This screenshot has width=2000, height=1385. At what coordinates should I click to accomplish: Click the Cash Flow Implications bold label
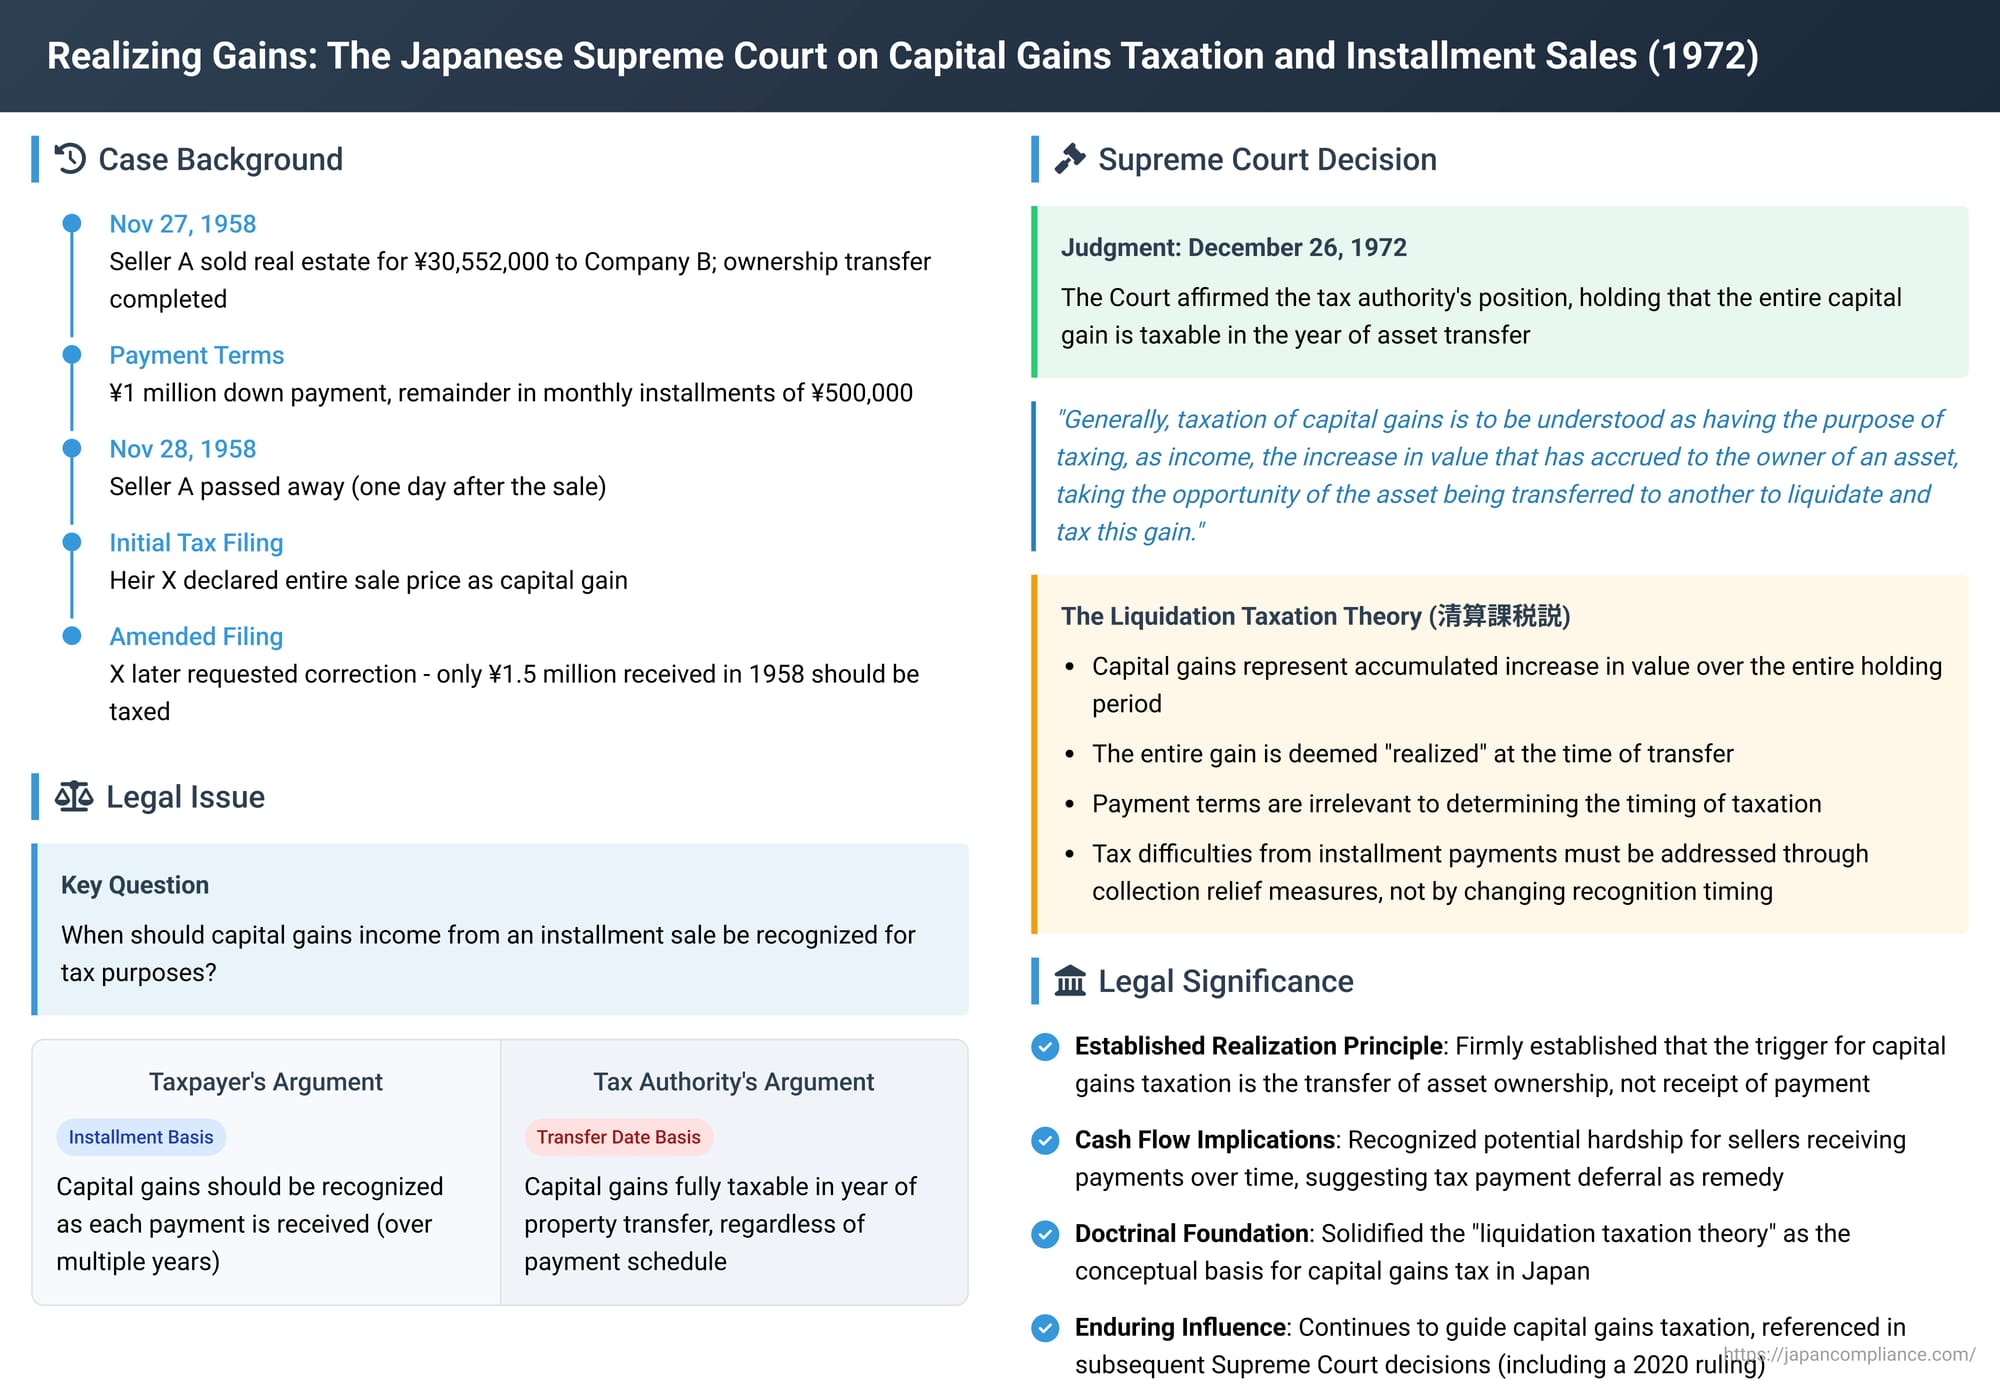pos(1205,1140)
